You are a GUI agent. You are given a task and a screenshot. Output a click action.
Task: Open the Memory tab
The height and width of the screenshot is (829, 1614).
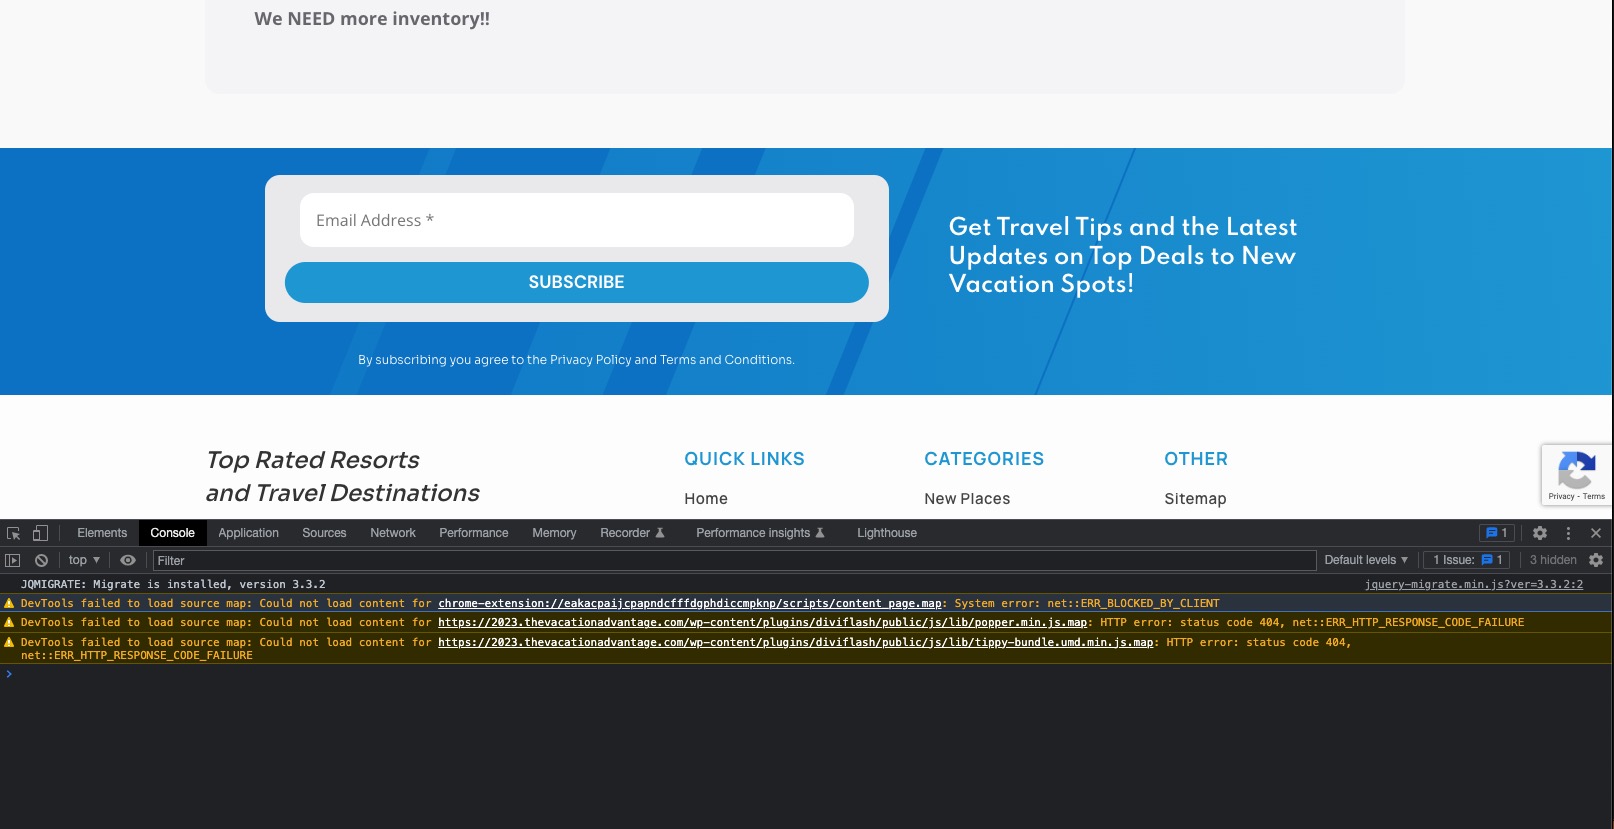pos(554,533)
